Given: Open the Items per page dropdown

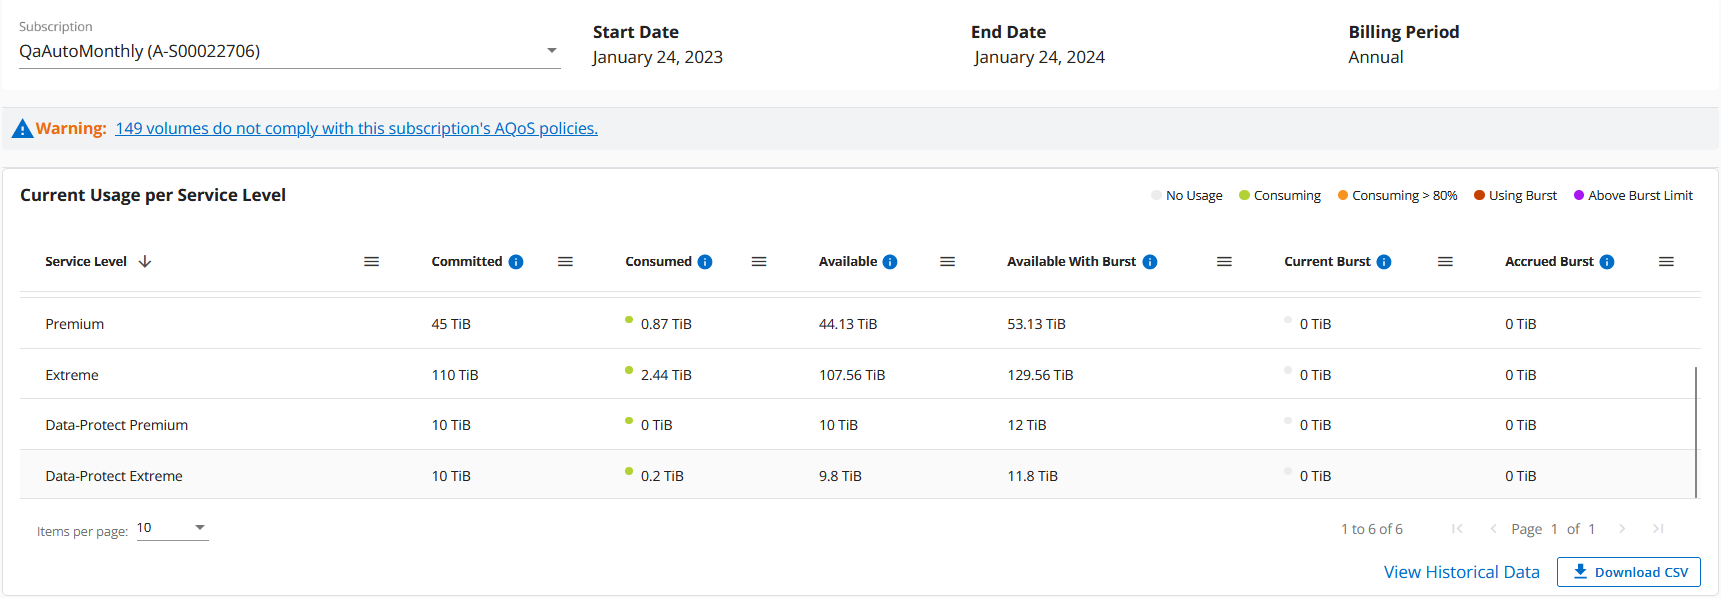Looking at the screenshot, I should [199, 528].
